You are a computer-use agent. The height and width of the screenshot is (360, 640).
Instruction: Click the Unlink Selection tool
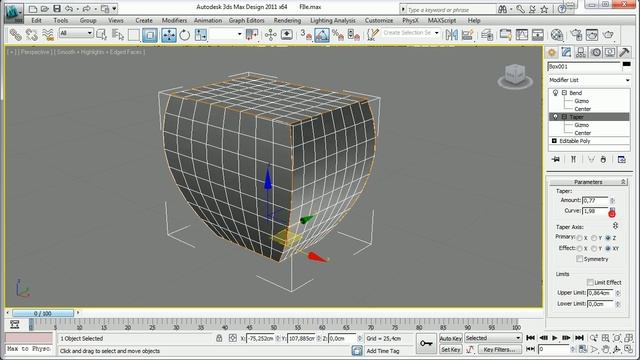(x=31, y=35)
